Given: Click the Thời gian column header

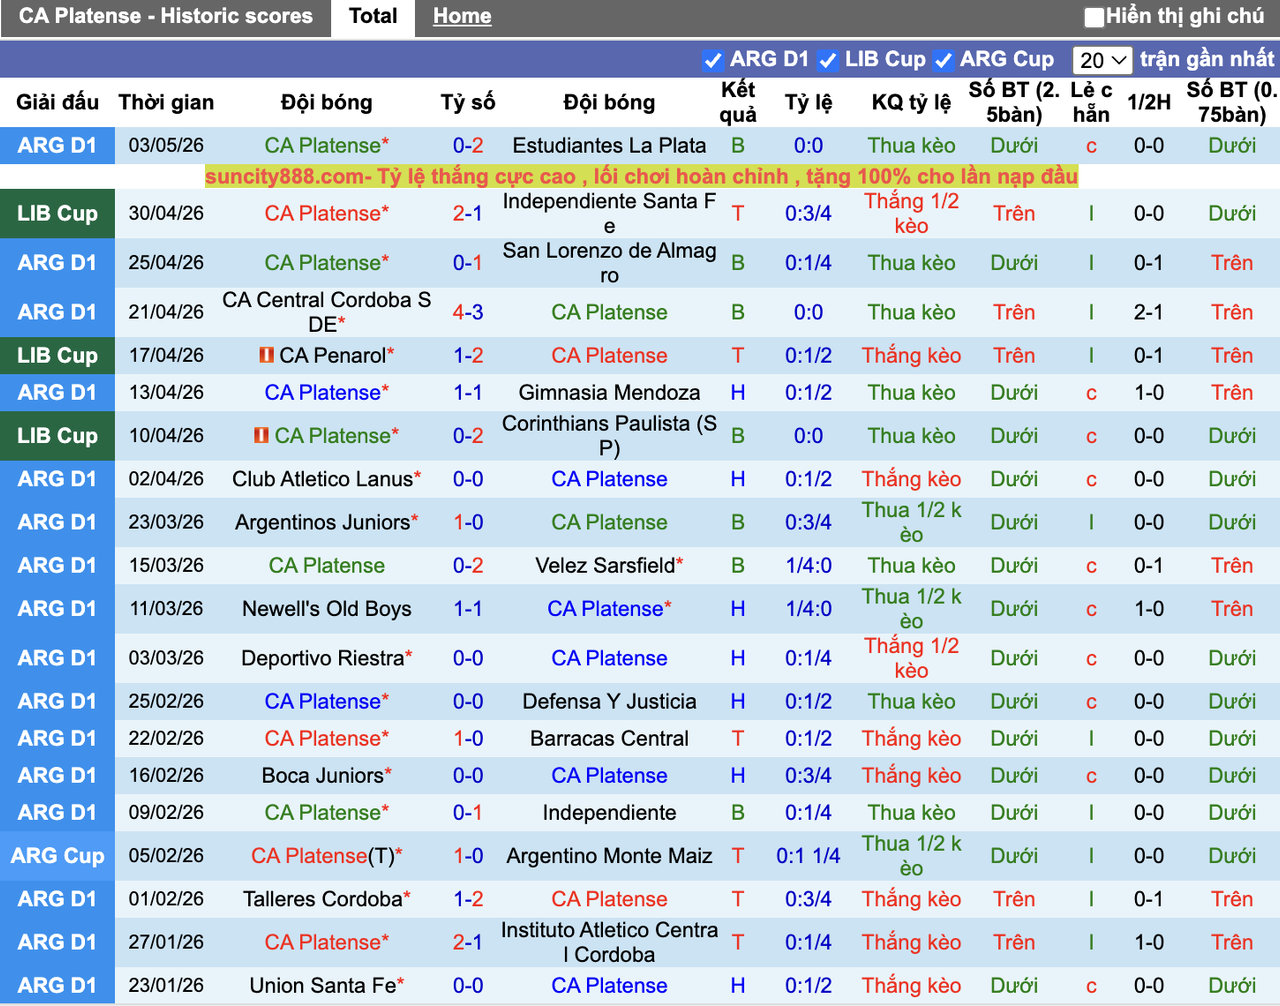Looking at the screenshot, I should [166, 102].
